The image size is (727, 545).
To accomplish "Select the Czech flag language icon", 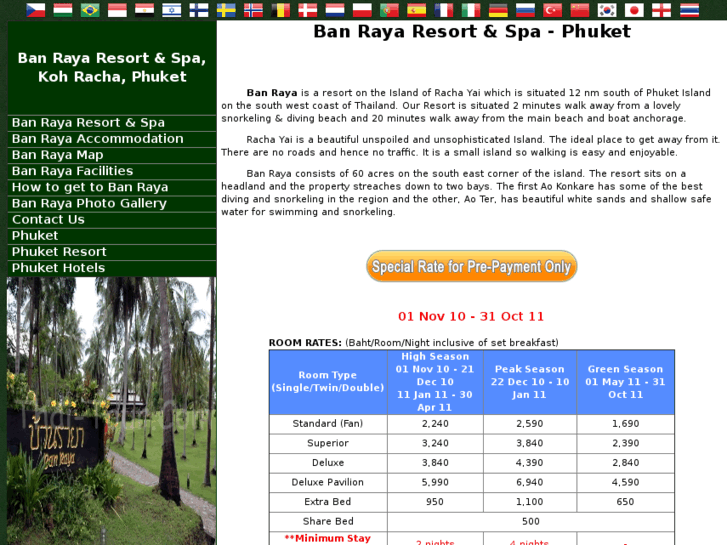I will (x=36, y=10).
